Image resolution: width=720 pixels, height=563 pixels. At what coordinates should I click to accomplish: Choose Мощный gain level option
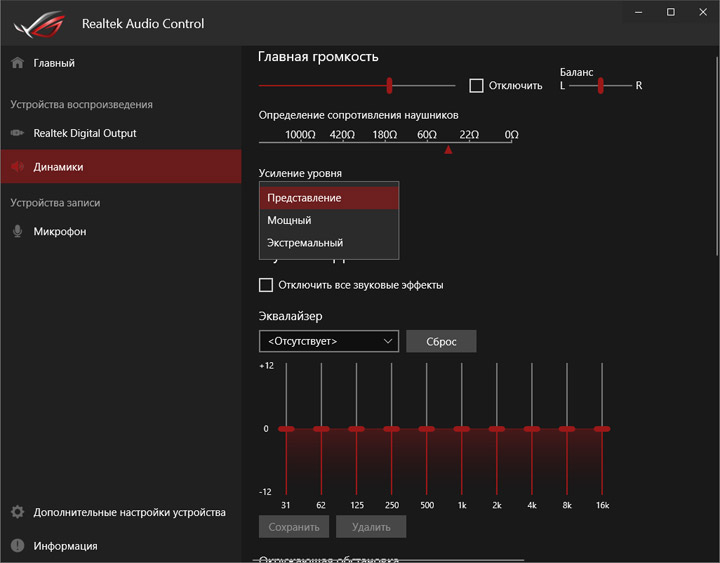[x=329, y=220]
